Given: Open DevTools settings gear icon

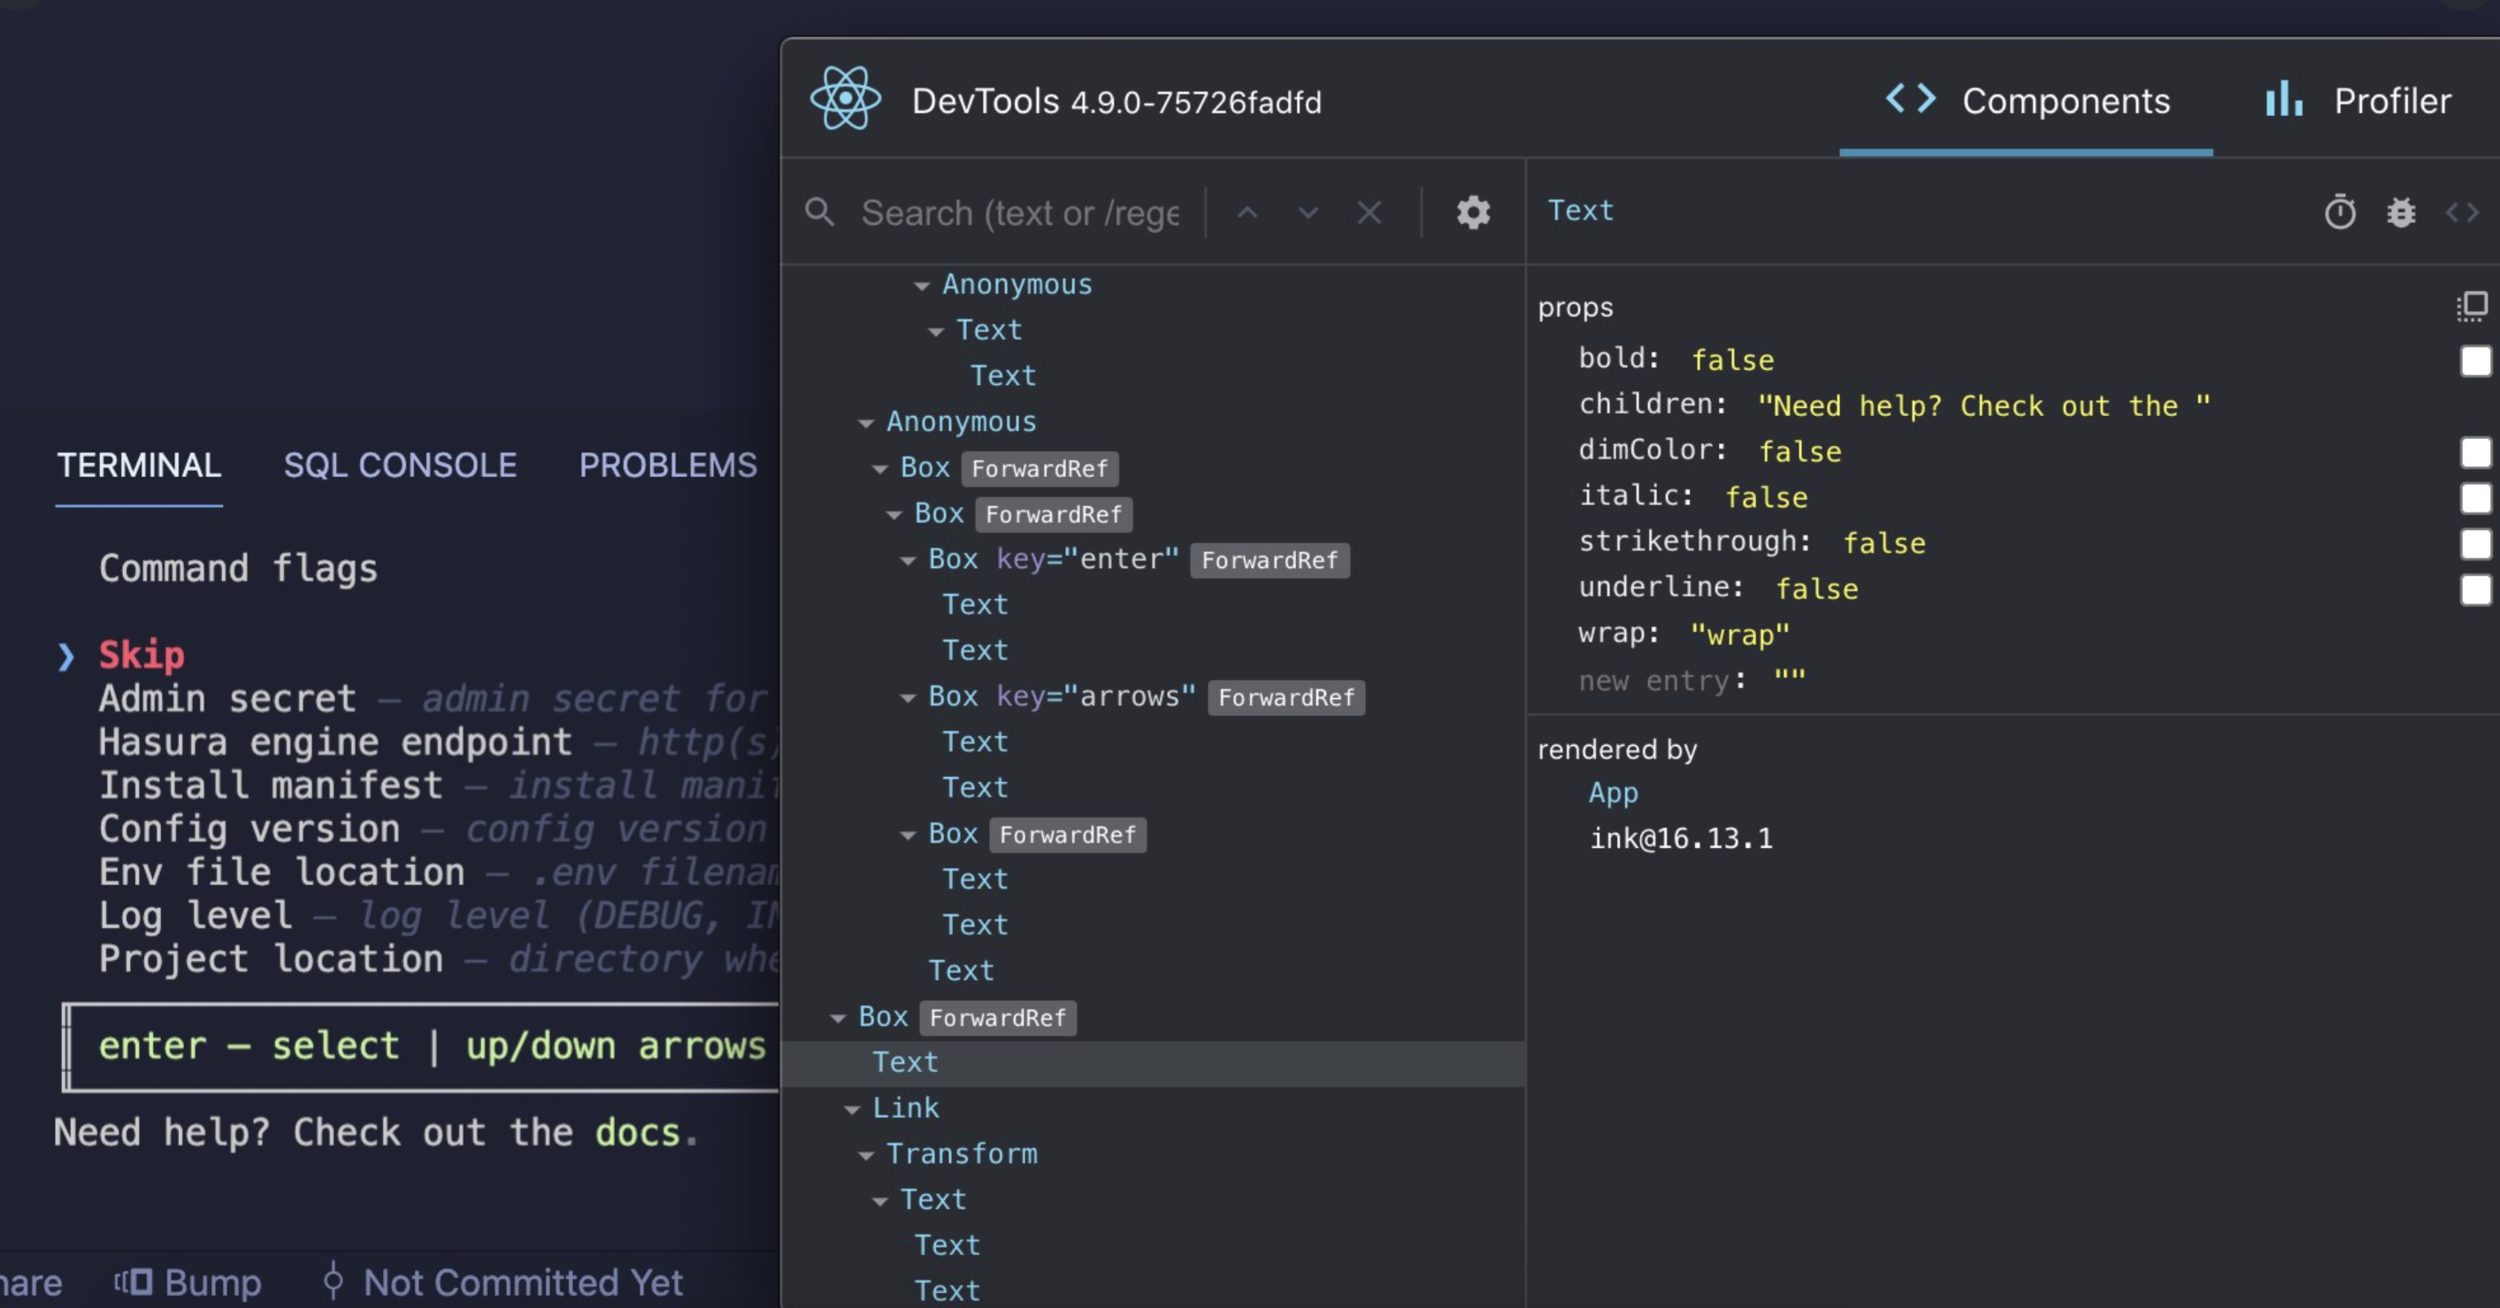Looking at the screenshot, I should (1473, 212).
